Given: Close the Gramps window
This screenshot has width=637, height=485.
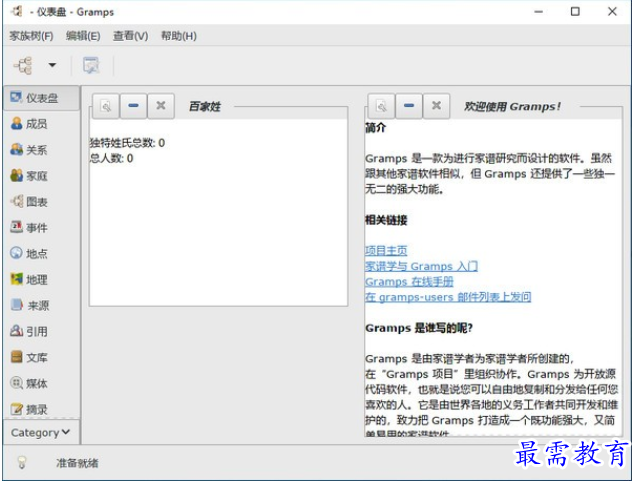Looking at the screenshot, I should [612, 12].
